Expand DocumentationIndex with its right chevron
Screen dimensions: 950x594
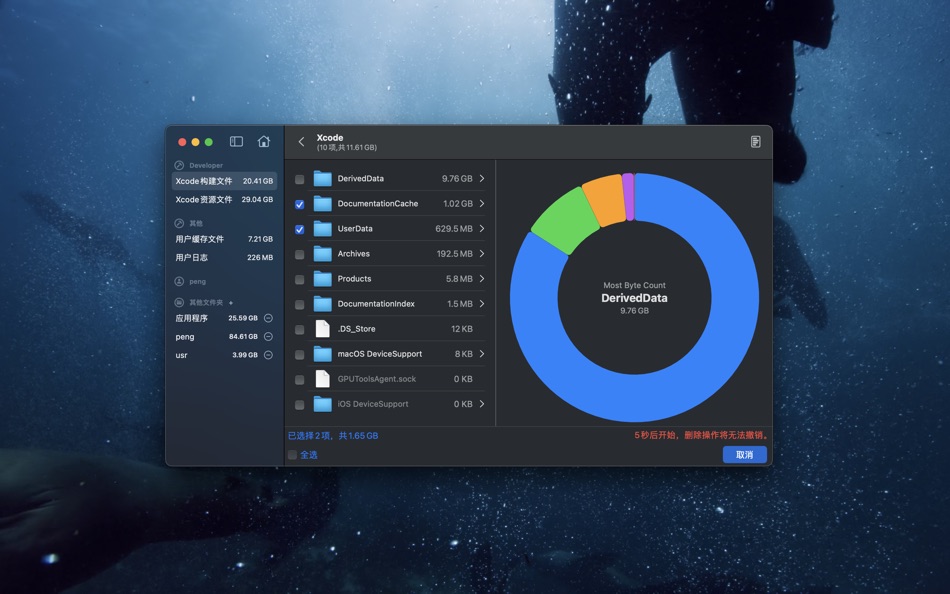point(482,304)
